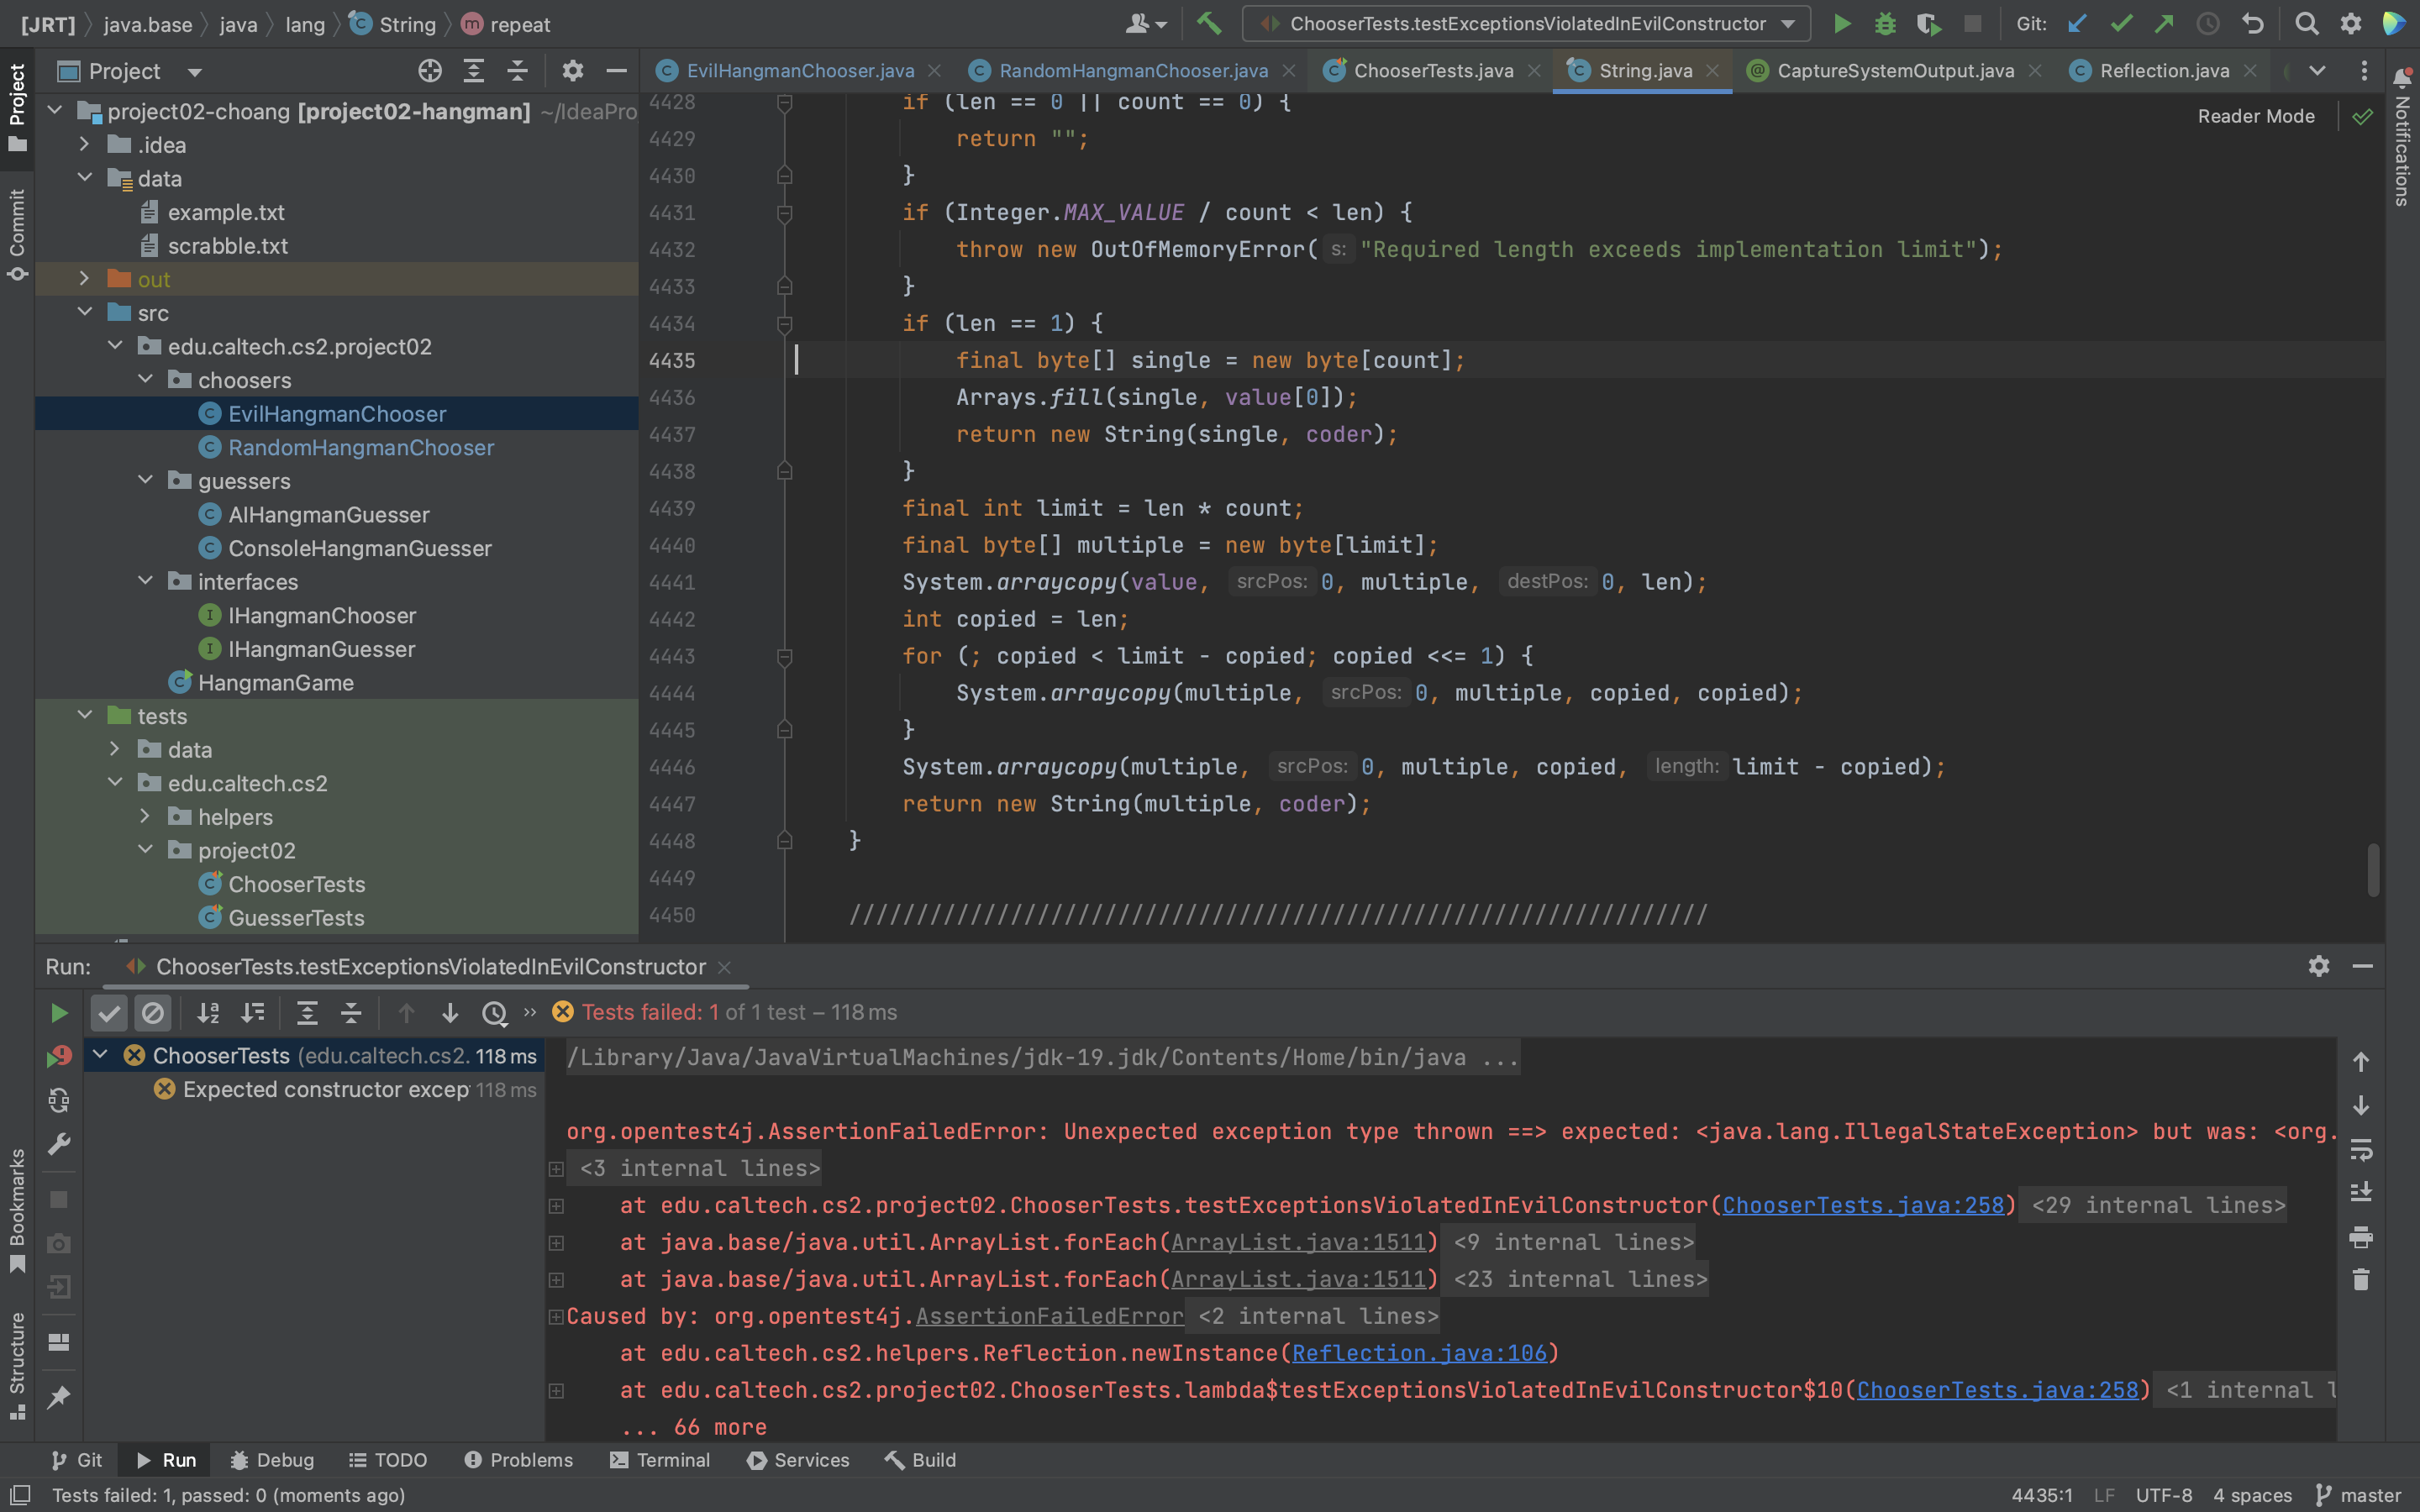Click the select opened file target icon
This screenshot has width=2420, height=1512.
coord(430,71)
